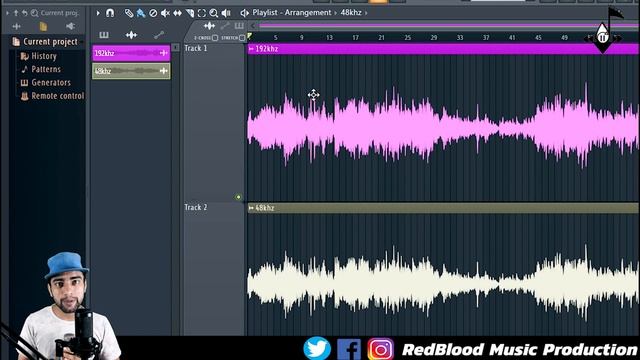The height and width of the screenshot is (360, 640).
Task: Select the Zoom tool
Action: click(x=213, y=13)
